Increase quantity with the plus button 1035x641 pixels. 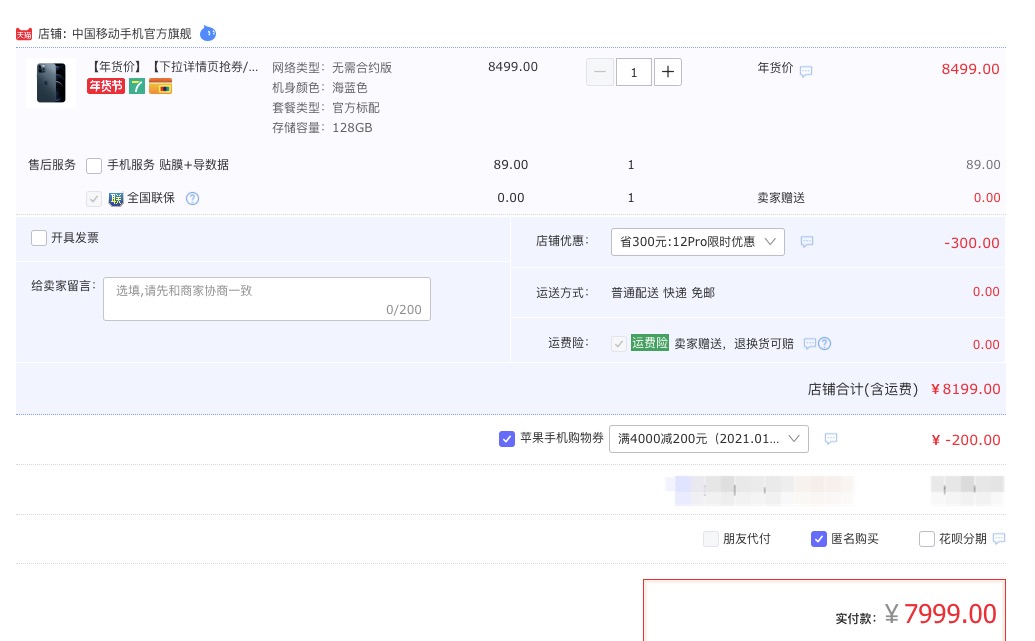tap(668, 72)
